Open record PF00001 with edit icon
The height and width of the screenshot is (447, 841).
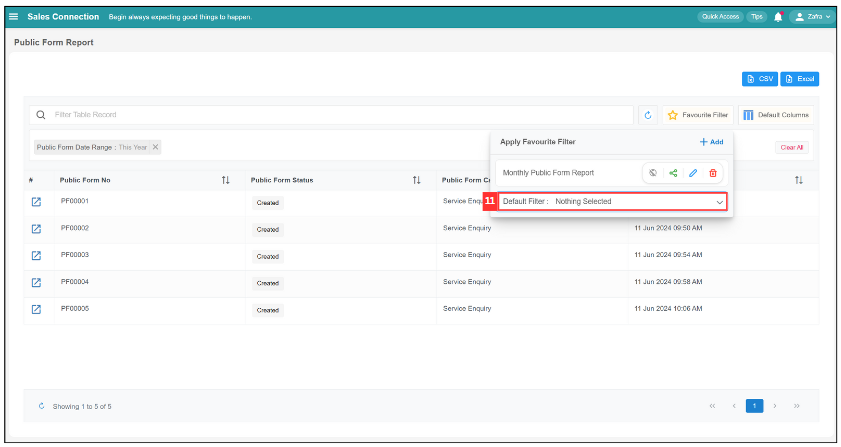[36, 202]
